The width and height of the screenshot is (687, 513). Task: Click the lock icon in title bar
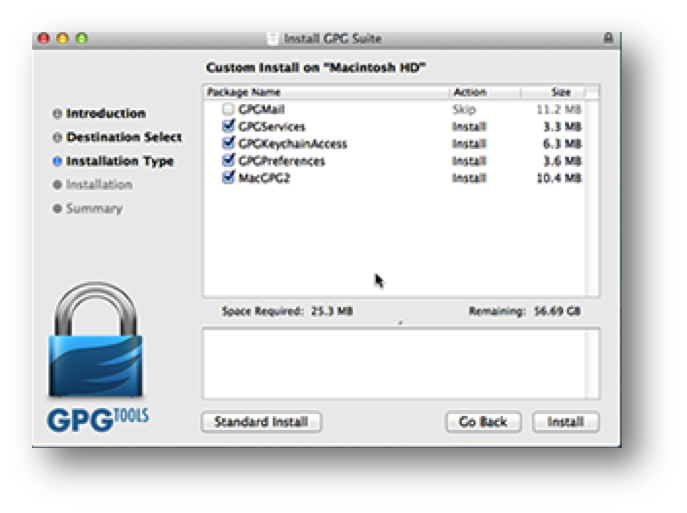(608, 38)
